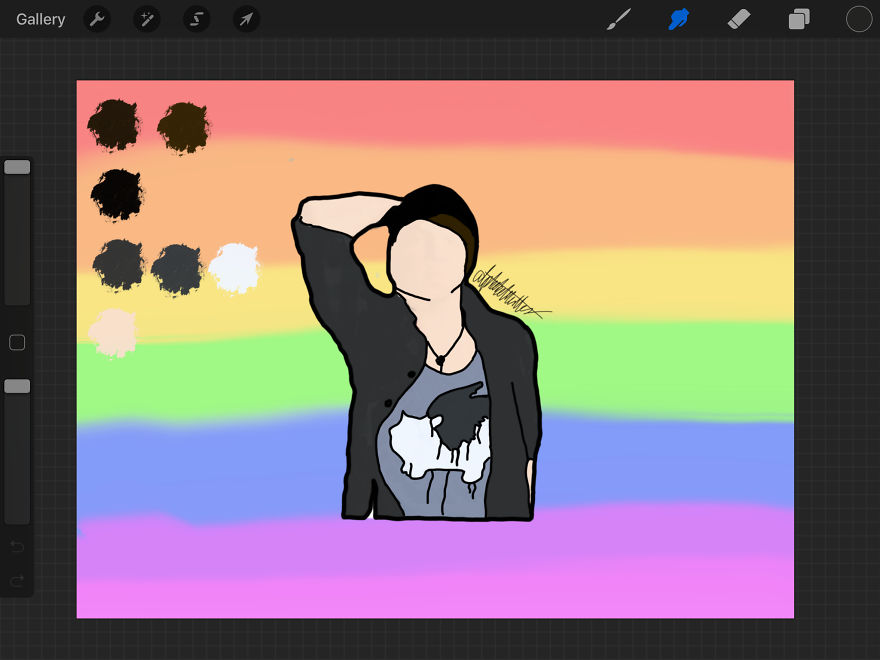
Task: Open the brush library via the paint icon
Action: 618,18
